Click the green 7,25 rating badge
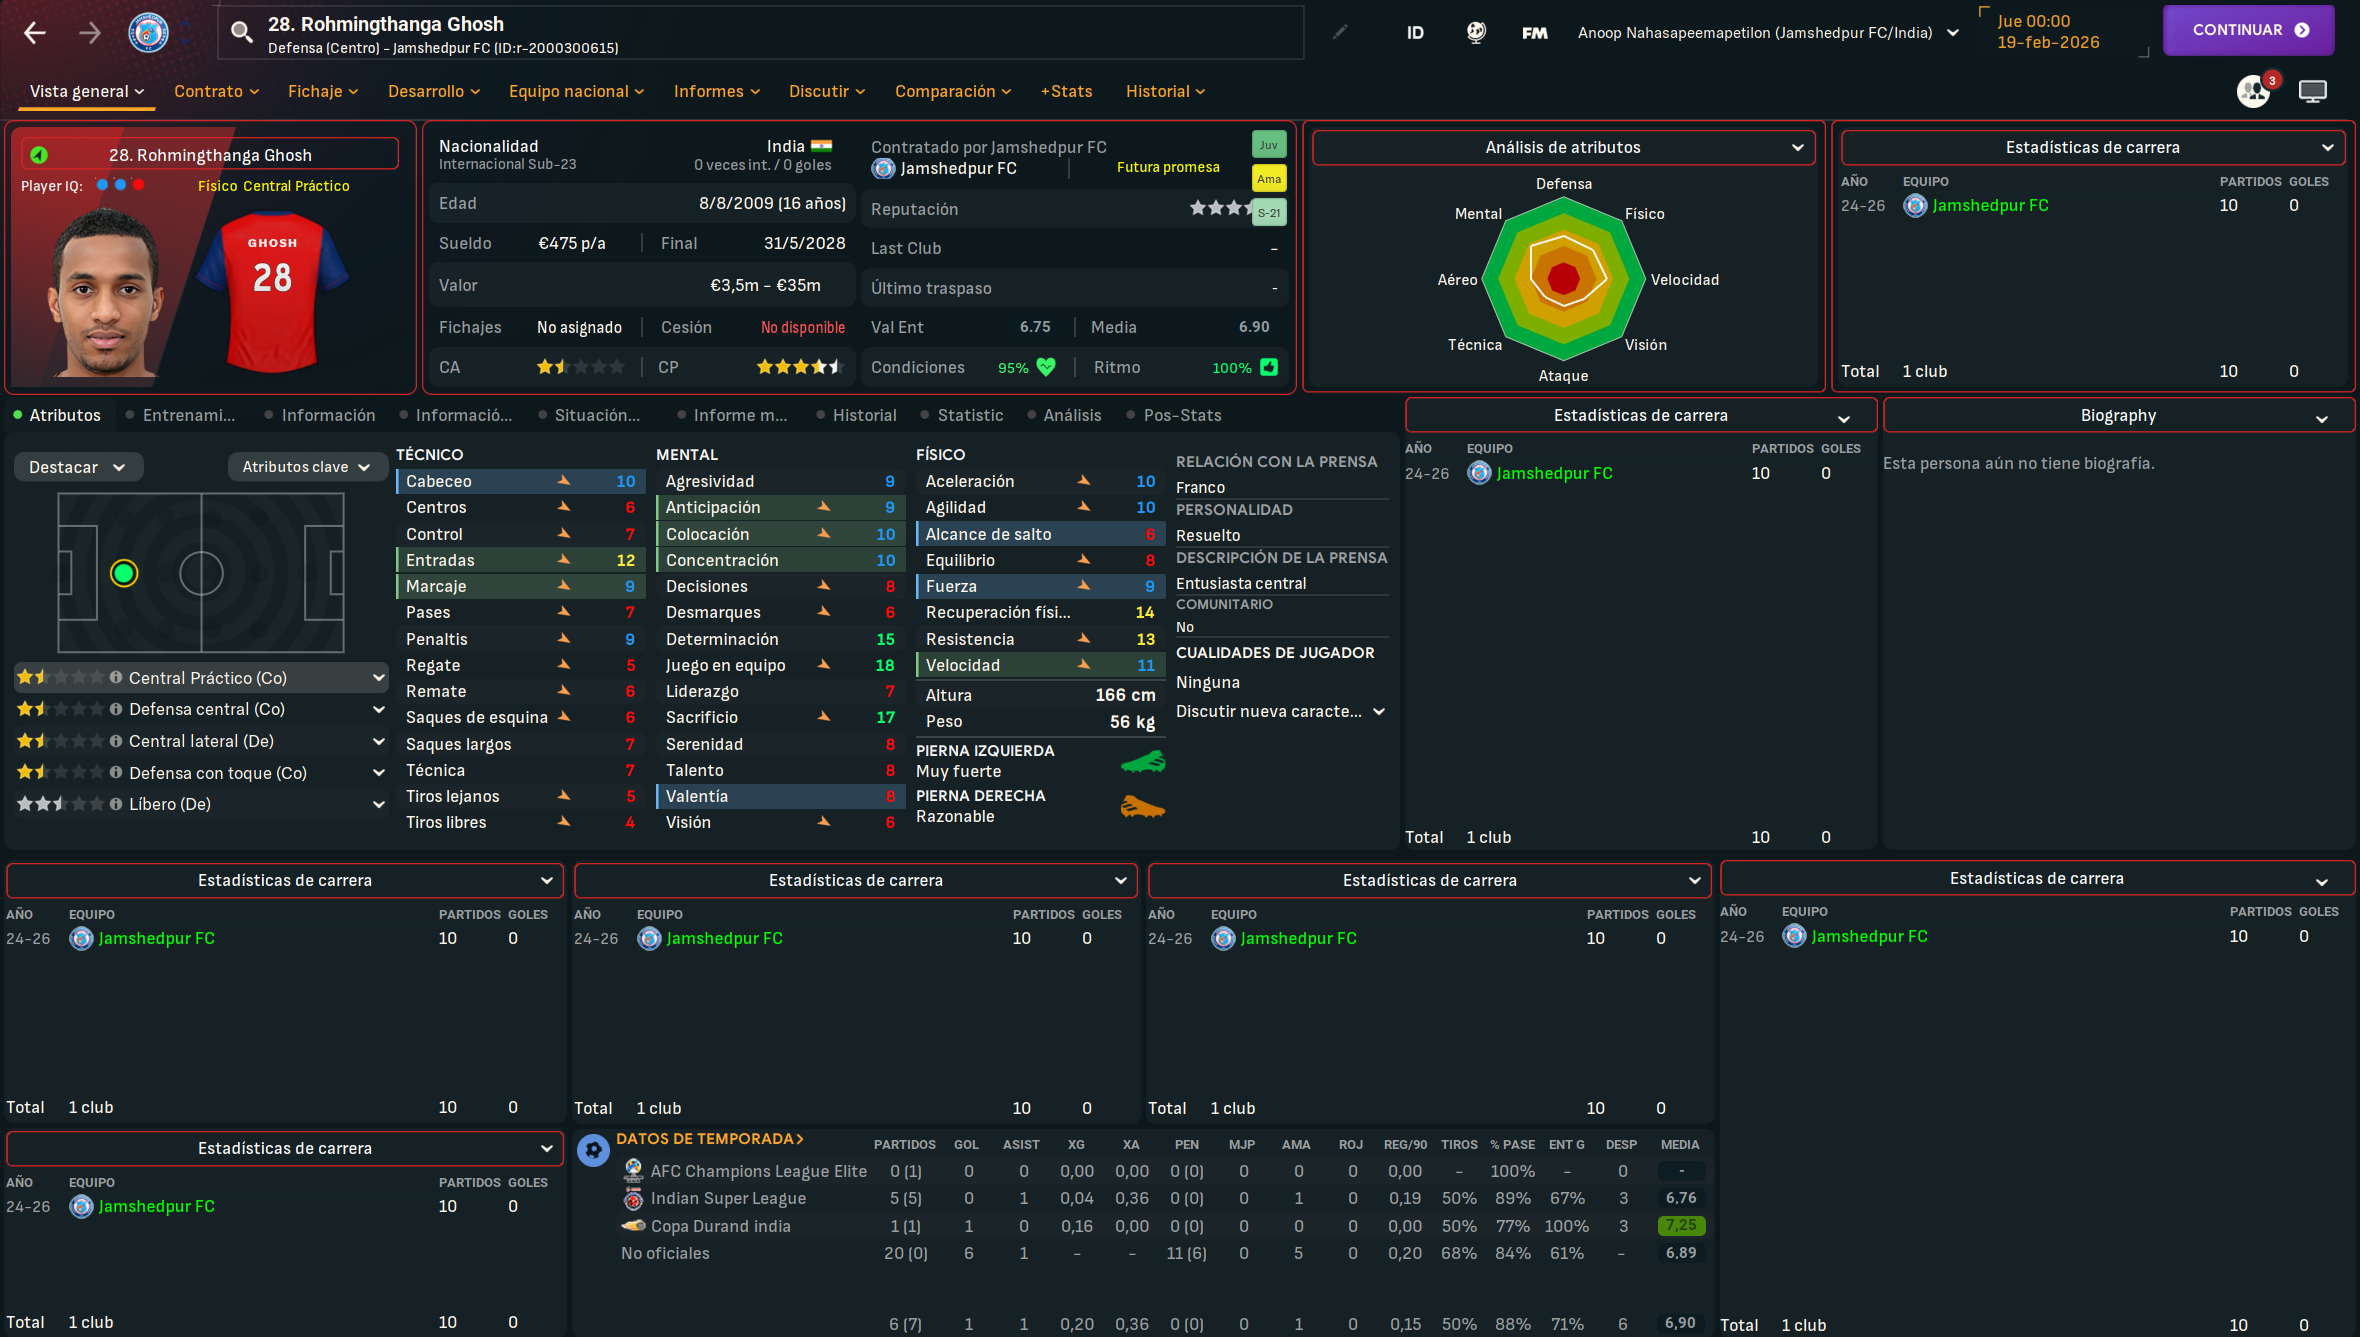2360x1337 pixels. (x=1680, y=1225)
